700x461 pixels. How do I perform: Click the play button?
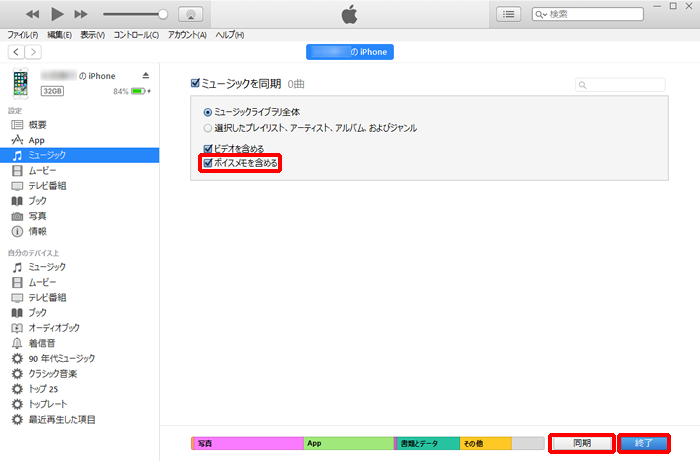57,14
